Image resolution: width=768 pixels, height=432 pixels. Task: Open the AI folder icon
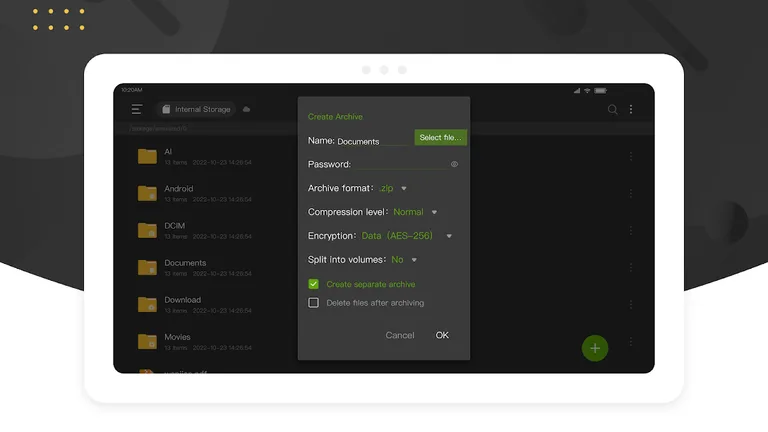[147, 156]
